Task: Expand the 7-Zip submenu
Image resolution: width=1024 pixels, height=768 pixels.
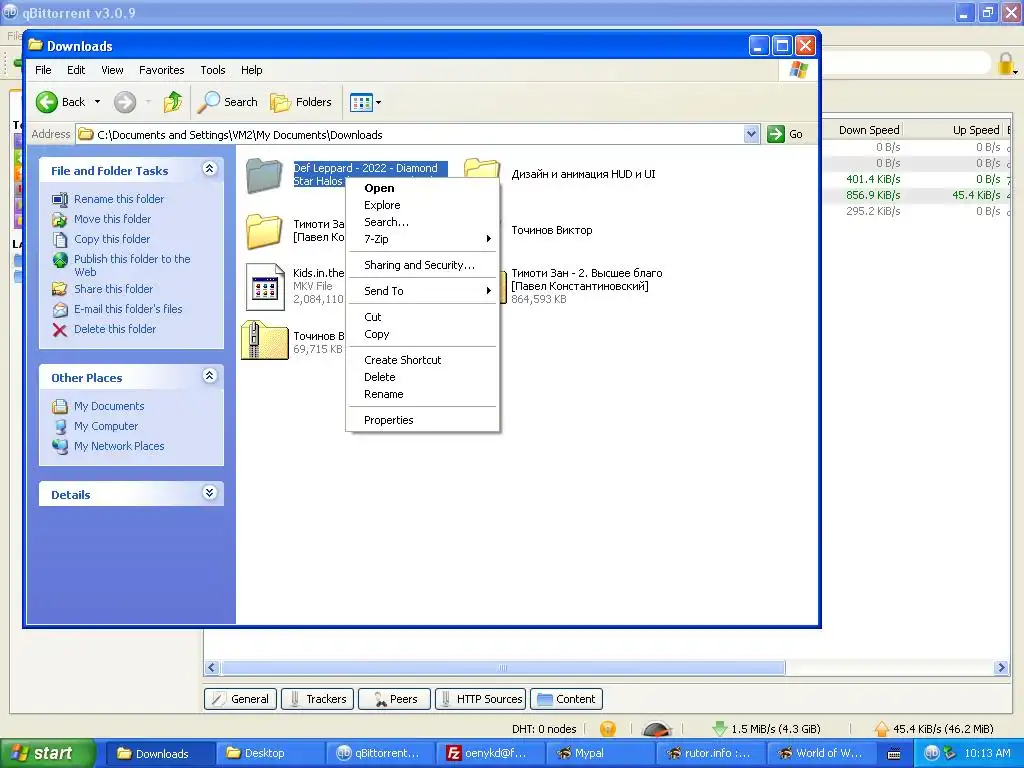Action: [x=423, y=239]
